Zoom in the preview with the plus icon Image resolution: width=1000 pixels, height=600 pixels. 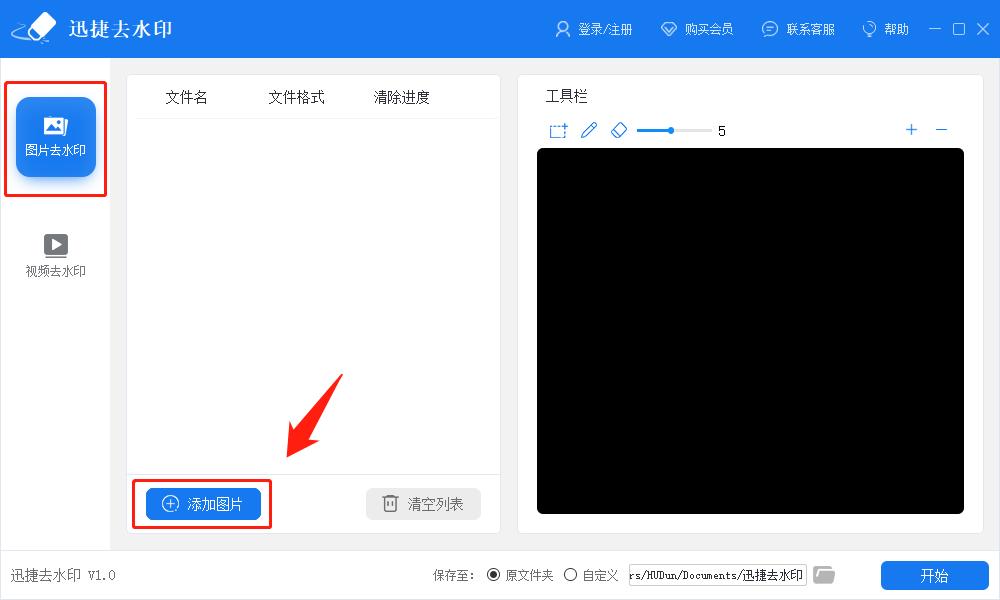pos(911,130)
